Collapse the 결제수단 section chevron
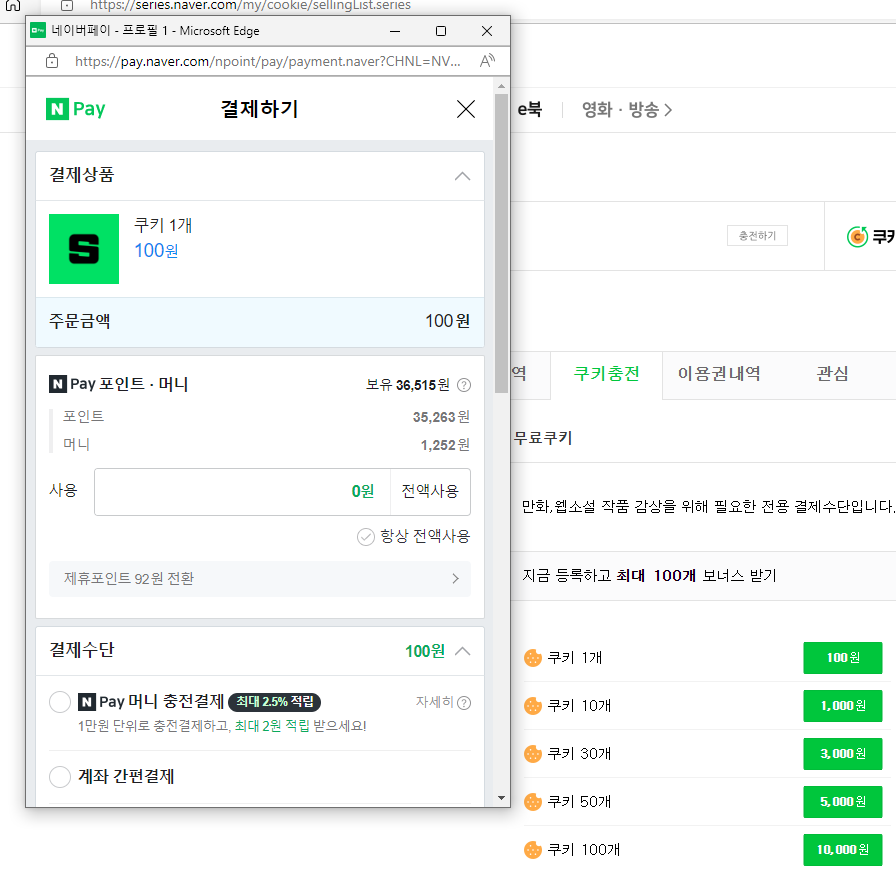 click(462, 651)
